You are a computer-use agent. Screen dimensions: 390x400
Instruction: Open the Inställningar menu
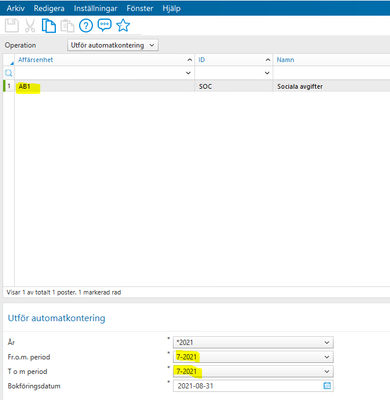point(95,8)
